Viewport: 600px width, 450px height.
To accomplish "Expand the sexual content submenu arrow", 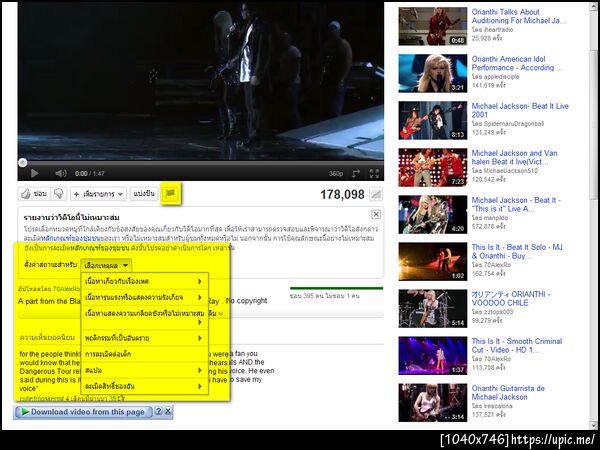I will pyautogui.click(x=200, y=281).
